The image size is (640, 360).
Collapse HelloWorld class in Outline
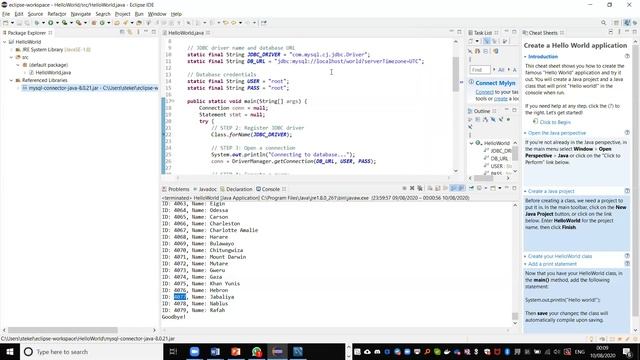pos(471,143)
